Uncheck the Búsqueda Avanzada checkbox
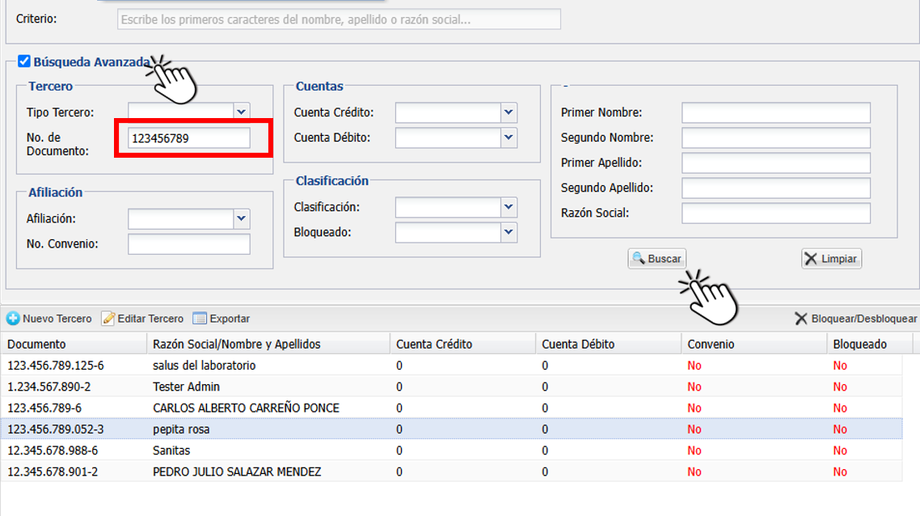The height and width of the screenshot is (516, 920). tap(24, 61)
